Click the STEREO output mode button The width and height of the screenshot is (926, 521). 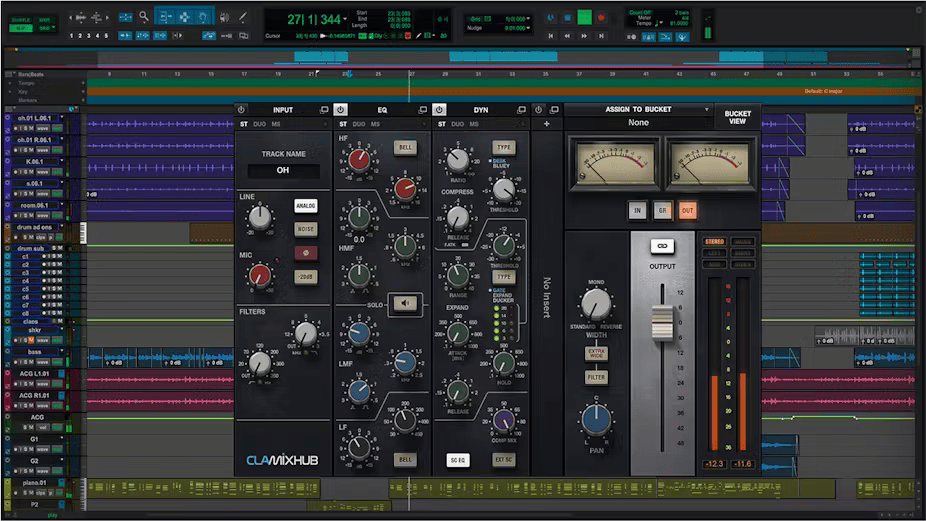click(714, 242)
